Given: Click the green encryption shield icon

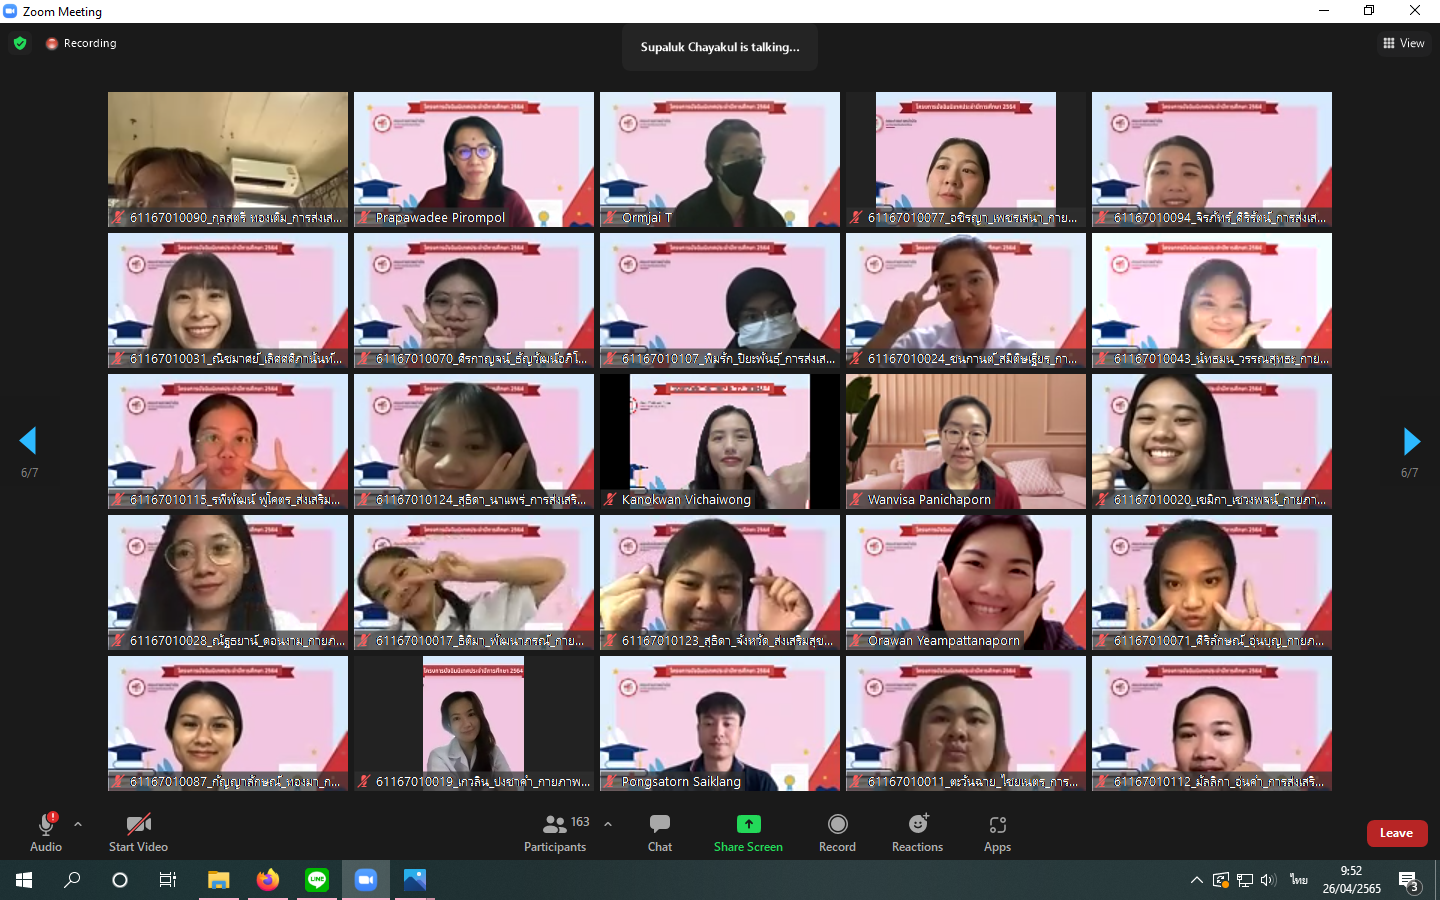Looking at the screenshot, I should [20, 43].
